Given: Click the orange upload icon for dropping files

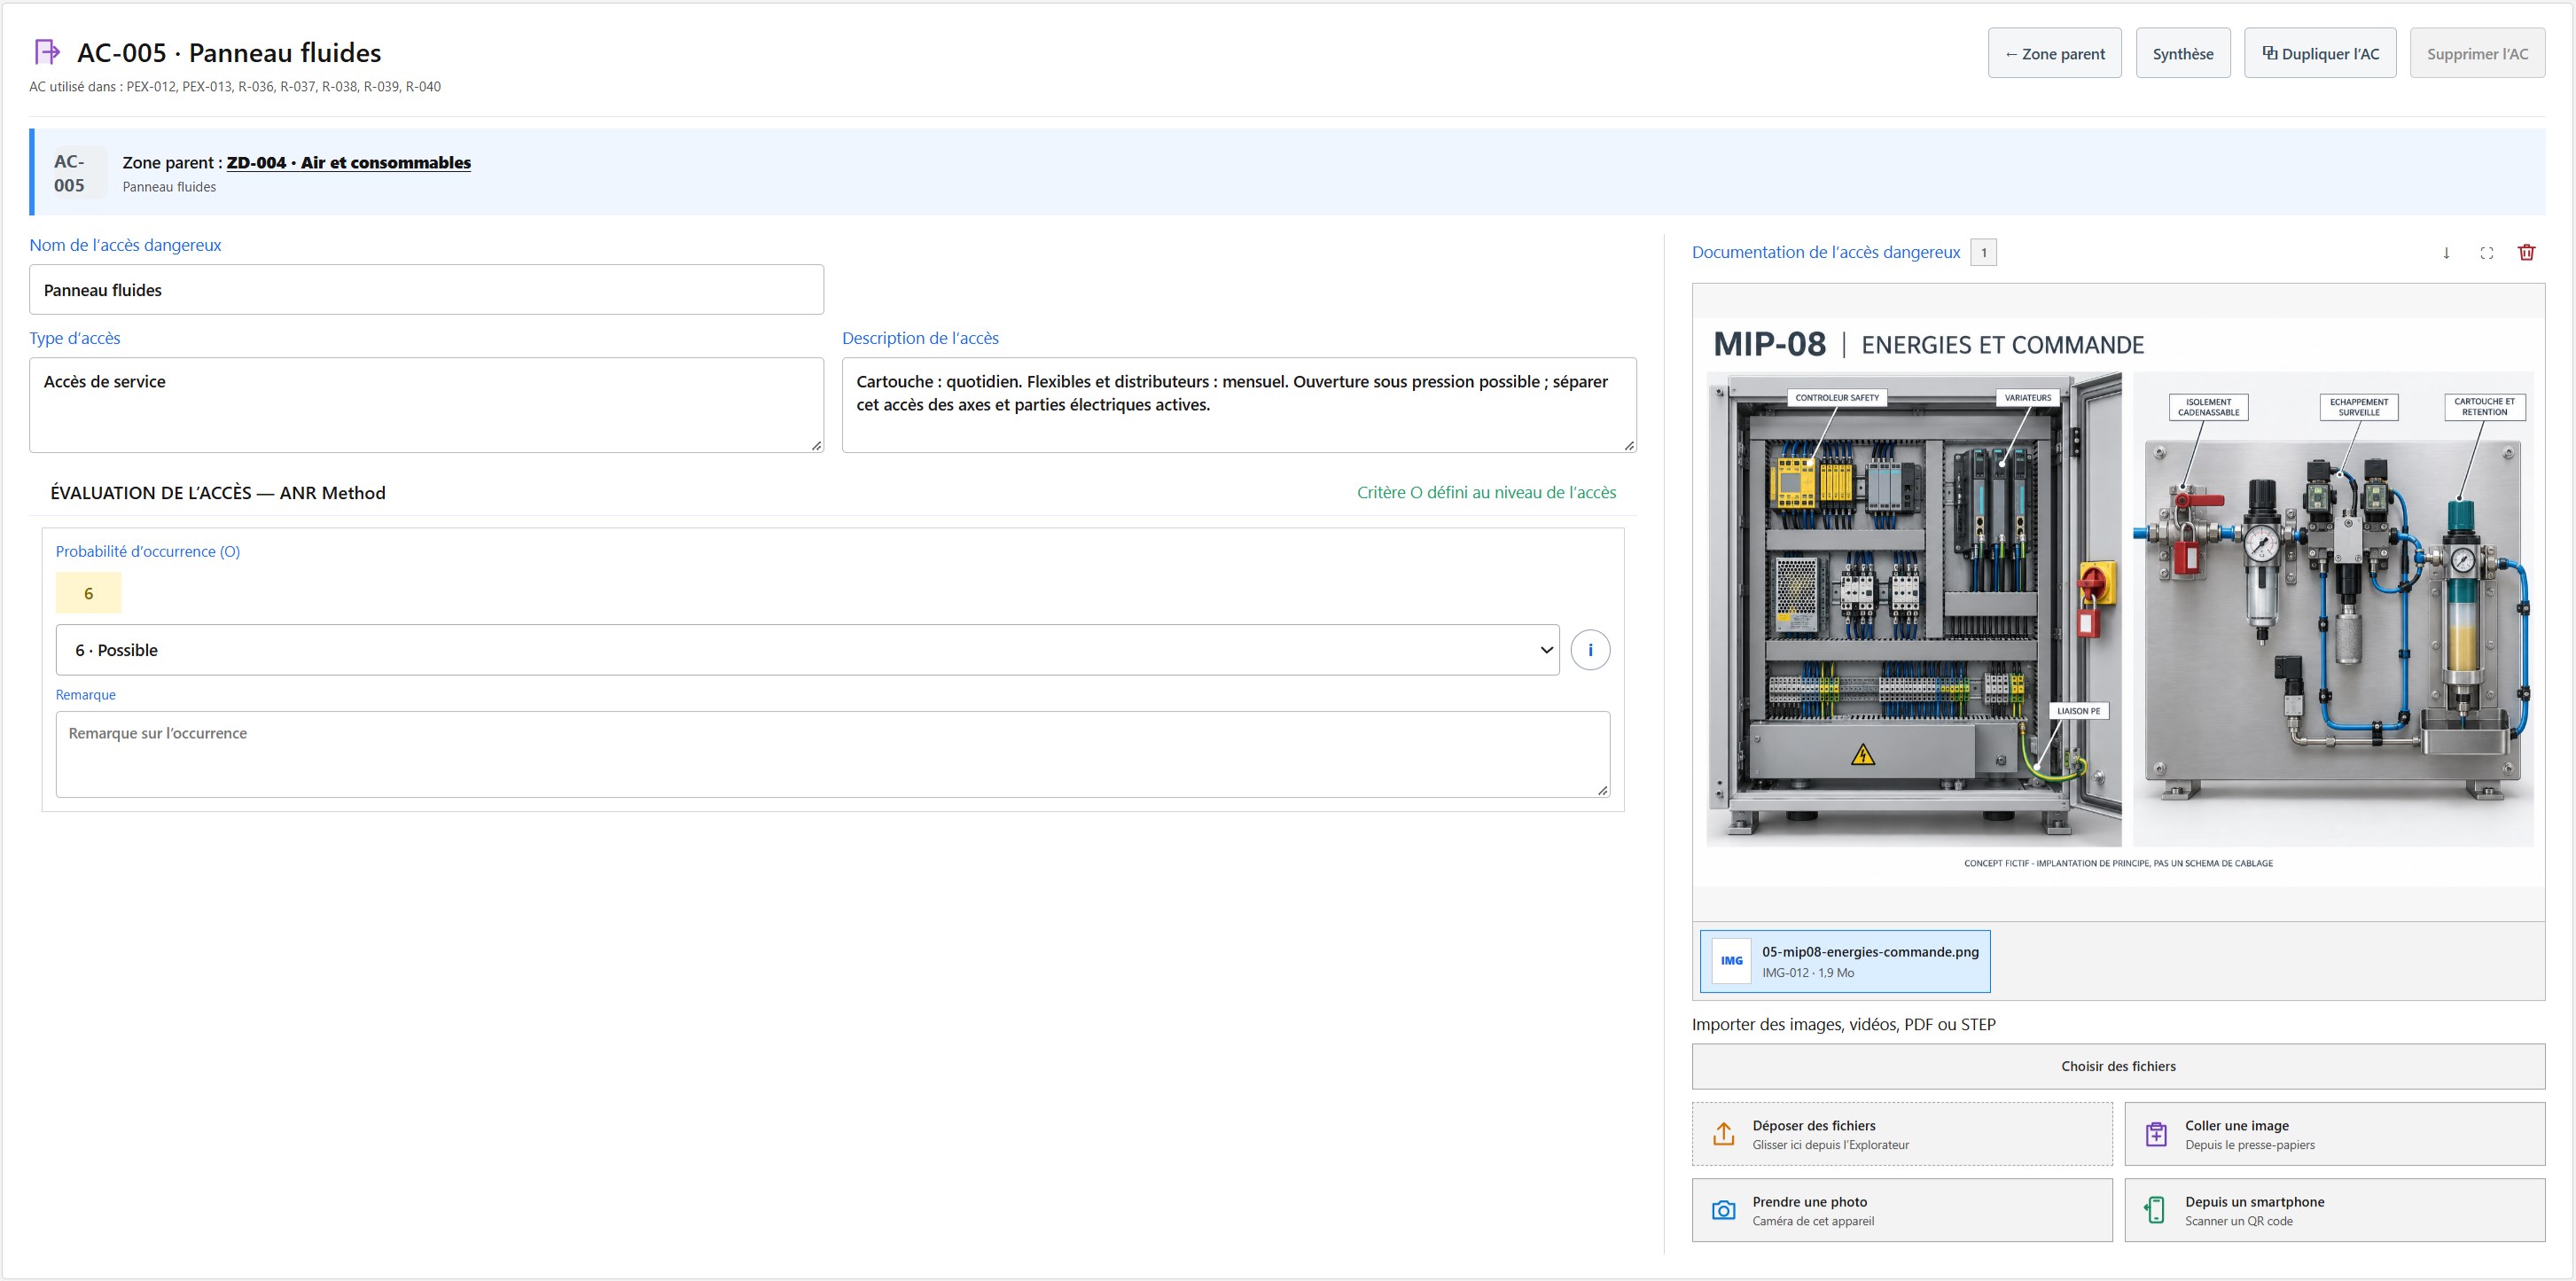Looking at the screenshot, I should [x=1723, y=1134].
